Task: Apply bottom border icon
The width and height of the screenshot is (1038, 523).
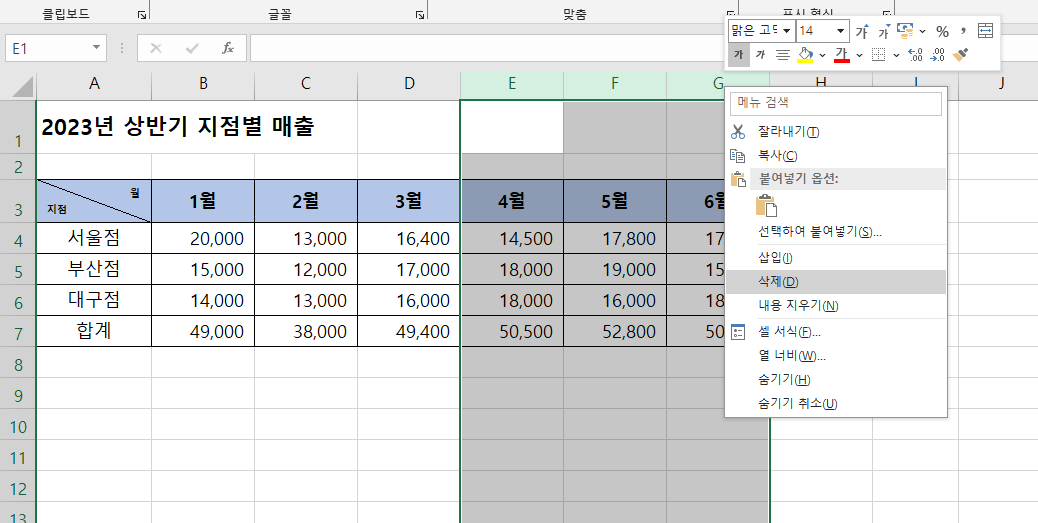Action: tap(878, 55)
